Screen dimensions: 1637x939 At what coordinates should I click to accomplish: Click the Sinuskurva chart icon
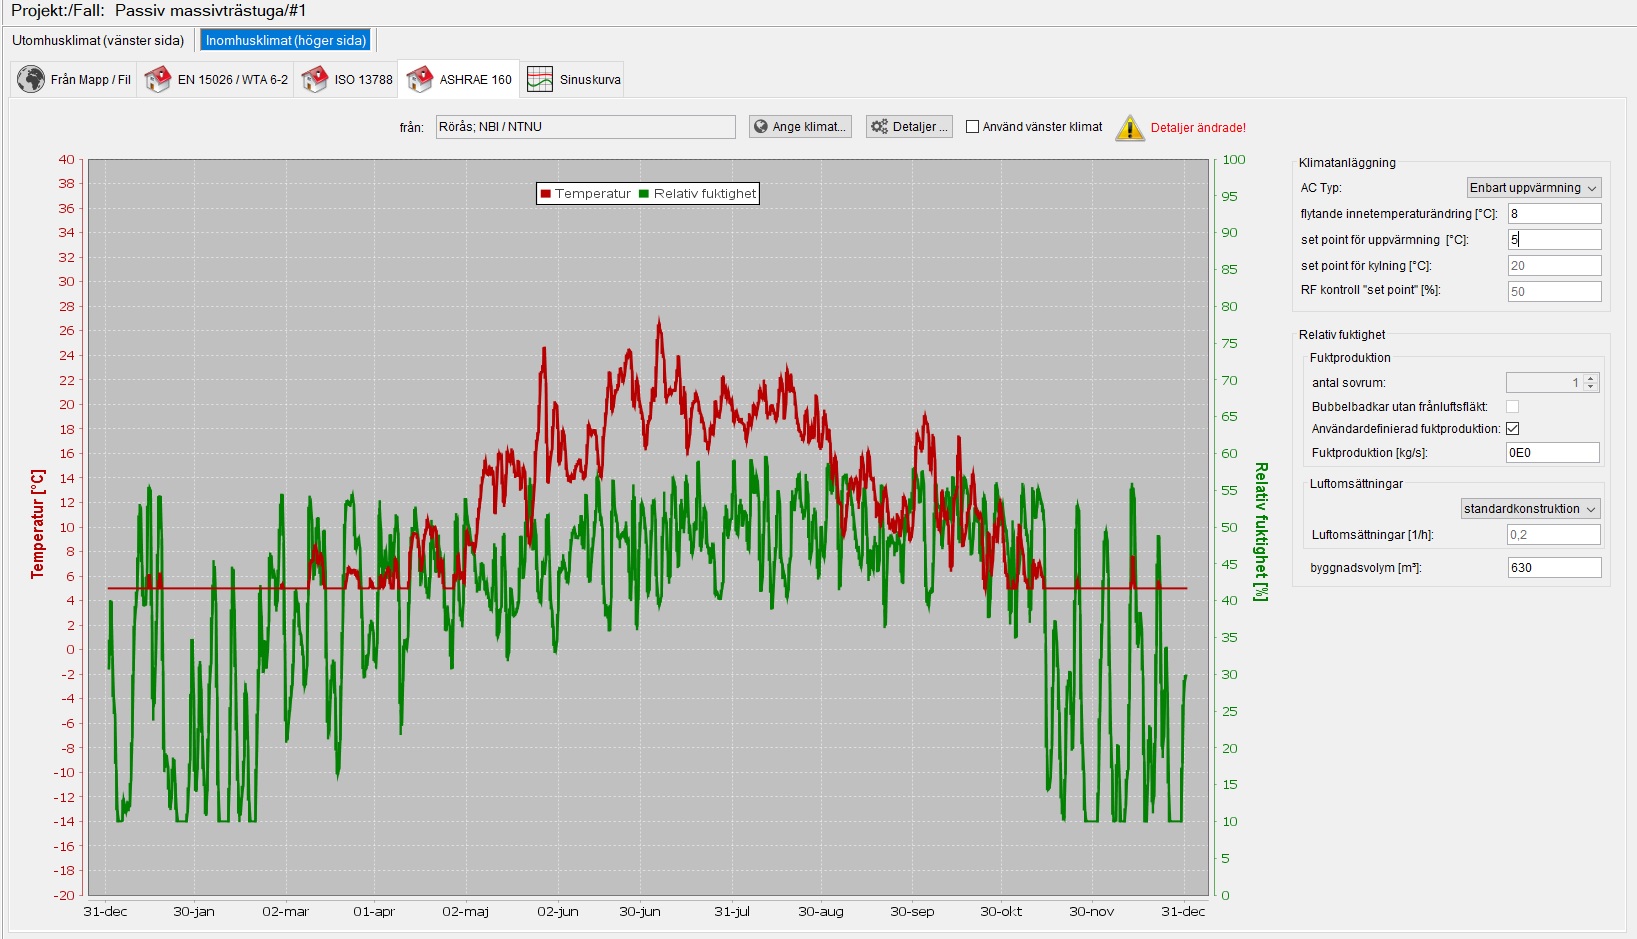coord(540,79)
